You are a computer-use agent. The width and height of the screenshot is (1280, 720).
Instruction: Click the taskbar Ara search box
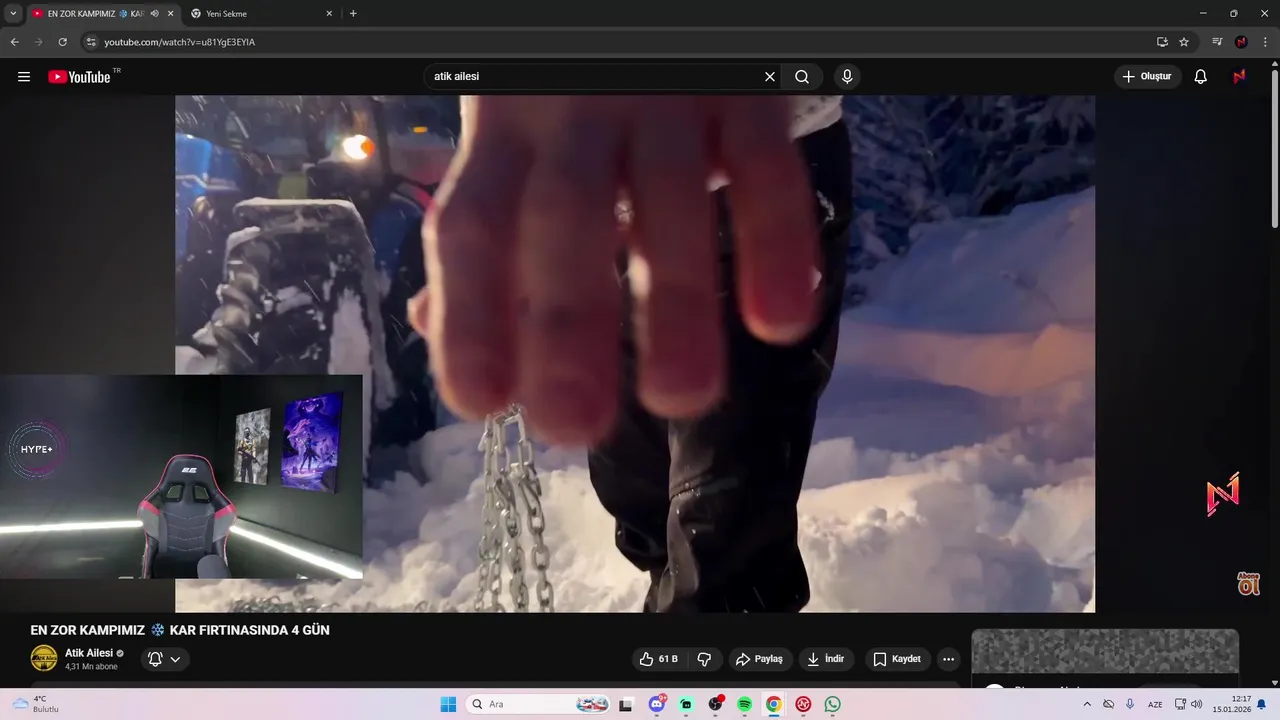(540, 704)
